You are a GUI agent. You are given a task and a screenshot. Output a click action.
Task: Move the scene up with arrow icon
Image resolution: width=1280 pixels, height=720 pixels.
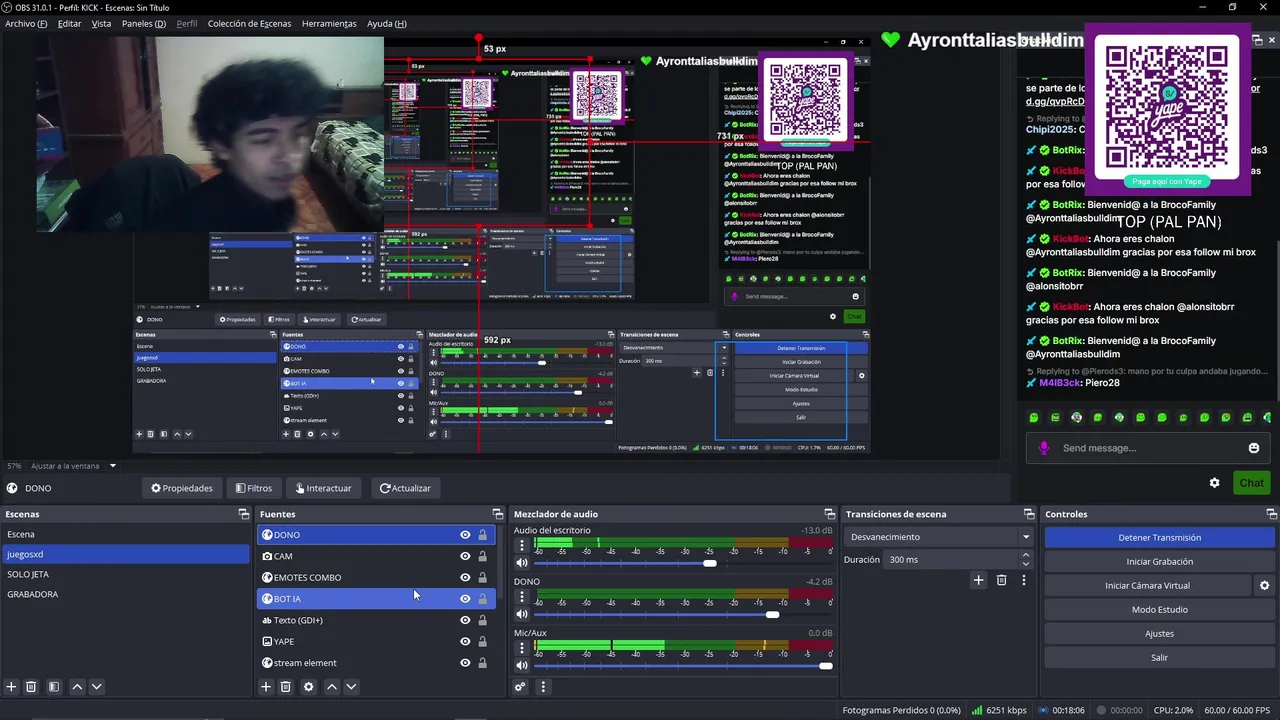[x=77, y=687]
